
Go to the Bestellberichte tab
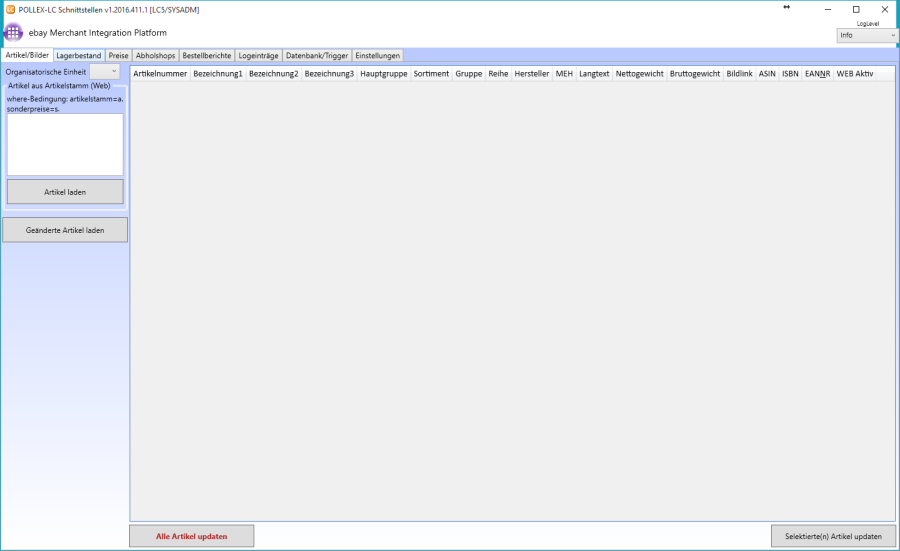(x=206, y=56)
